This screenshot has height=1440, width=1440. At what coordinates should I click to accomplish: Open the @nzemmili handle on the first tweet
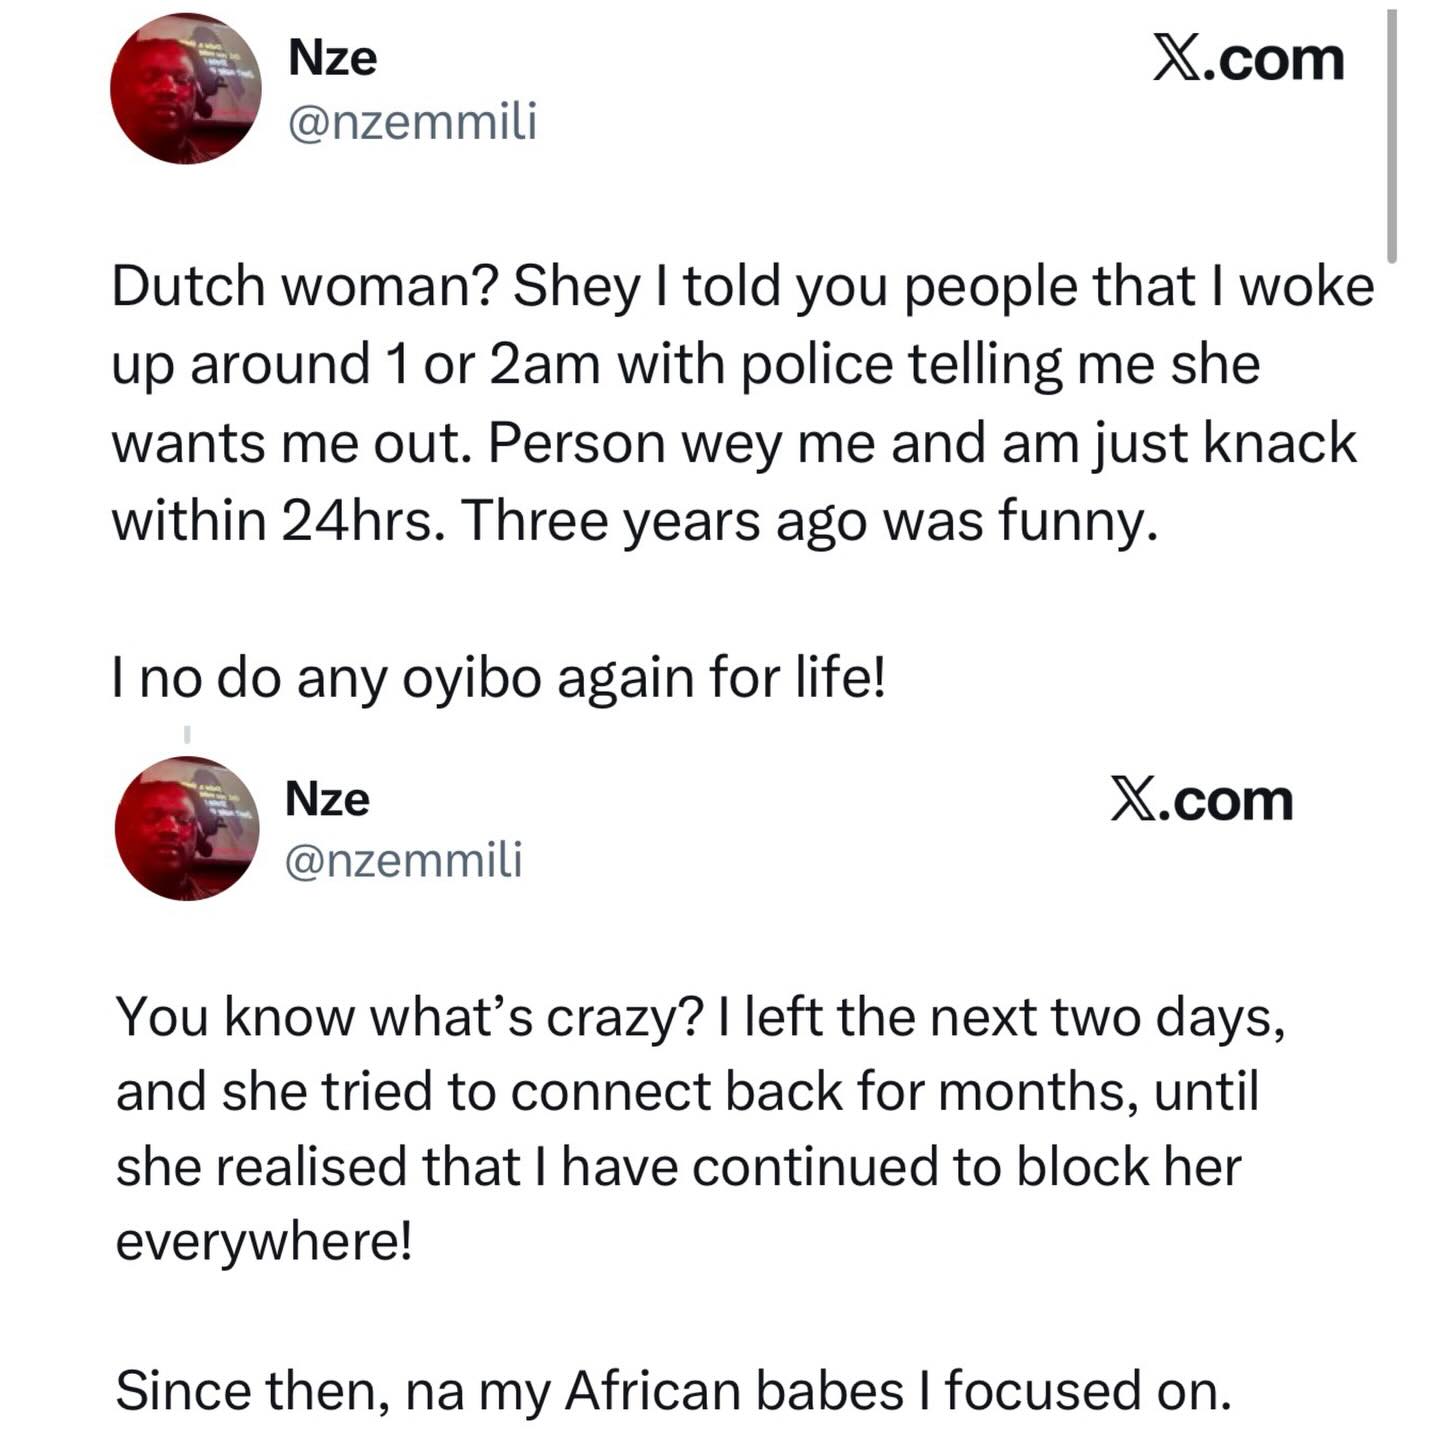pyautogui.click(x=412, y=122)
